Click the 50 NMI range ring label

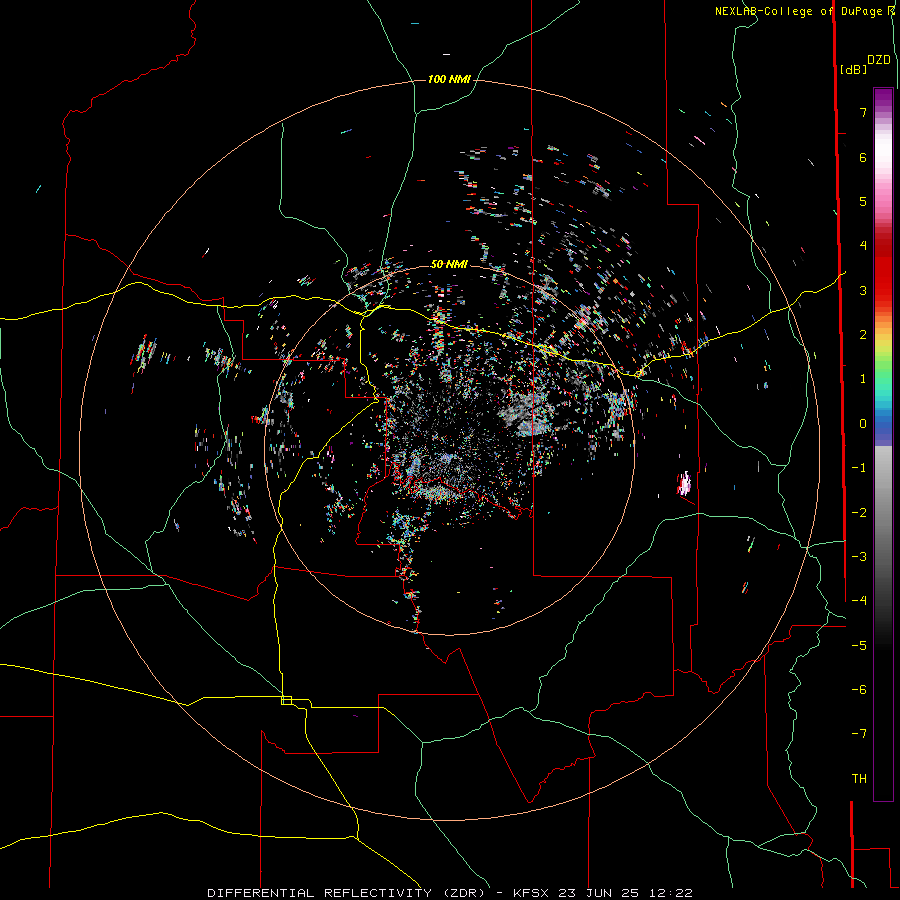449,264
